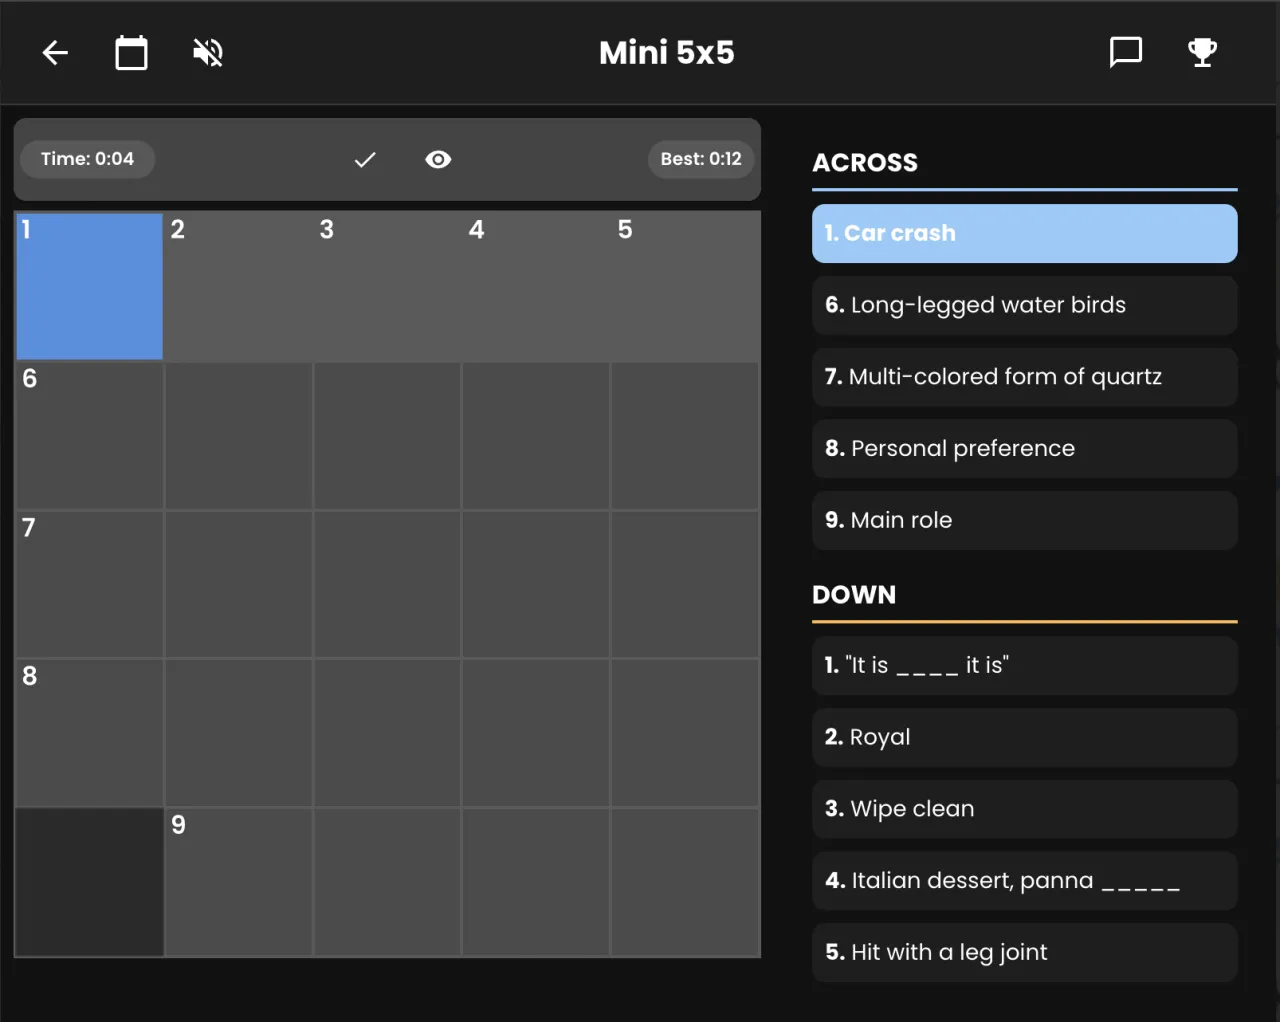
Task: Select grid cell numbered 9
Action: pos(239,882)
